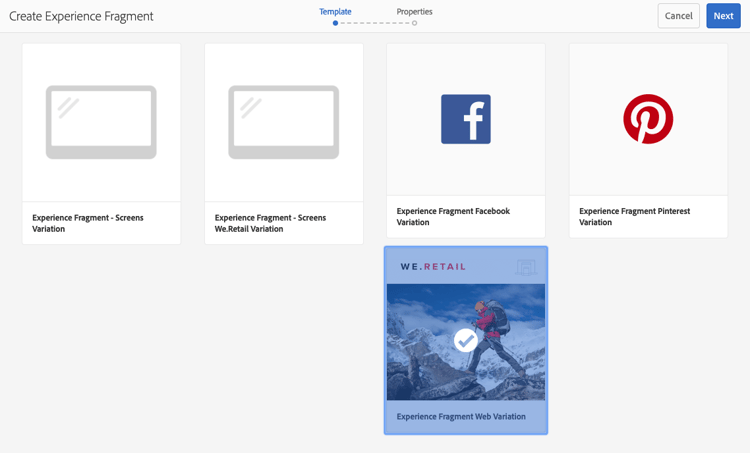The height and width of the screenshot is (453, 750).
Task: Click the filled Template step indicator dot
Action: point(335,23)
